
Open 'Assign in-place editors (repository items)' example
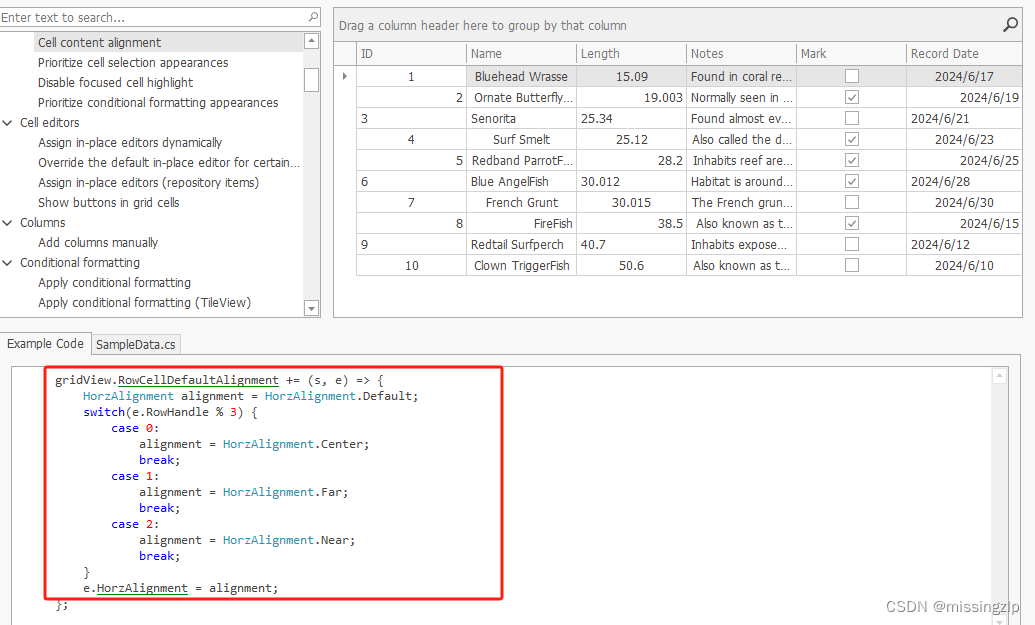(148, 182)
